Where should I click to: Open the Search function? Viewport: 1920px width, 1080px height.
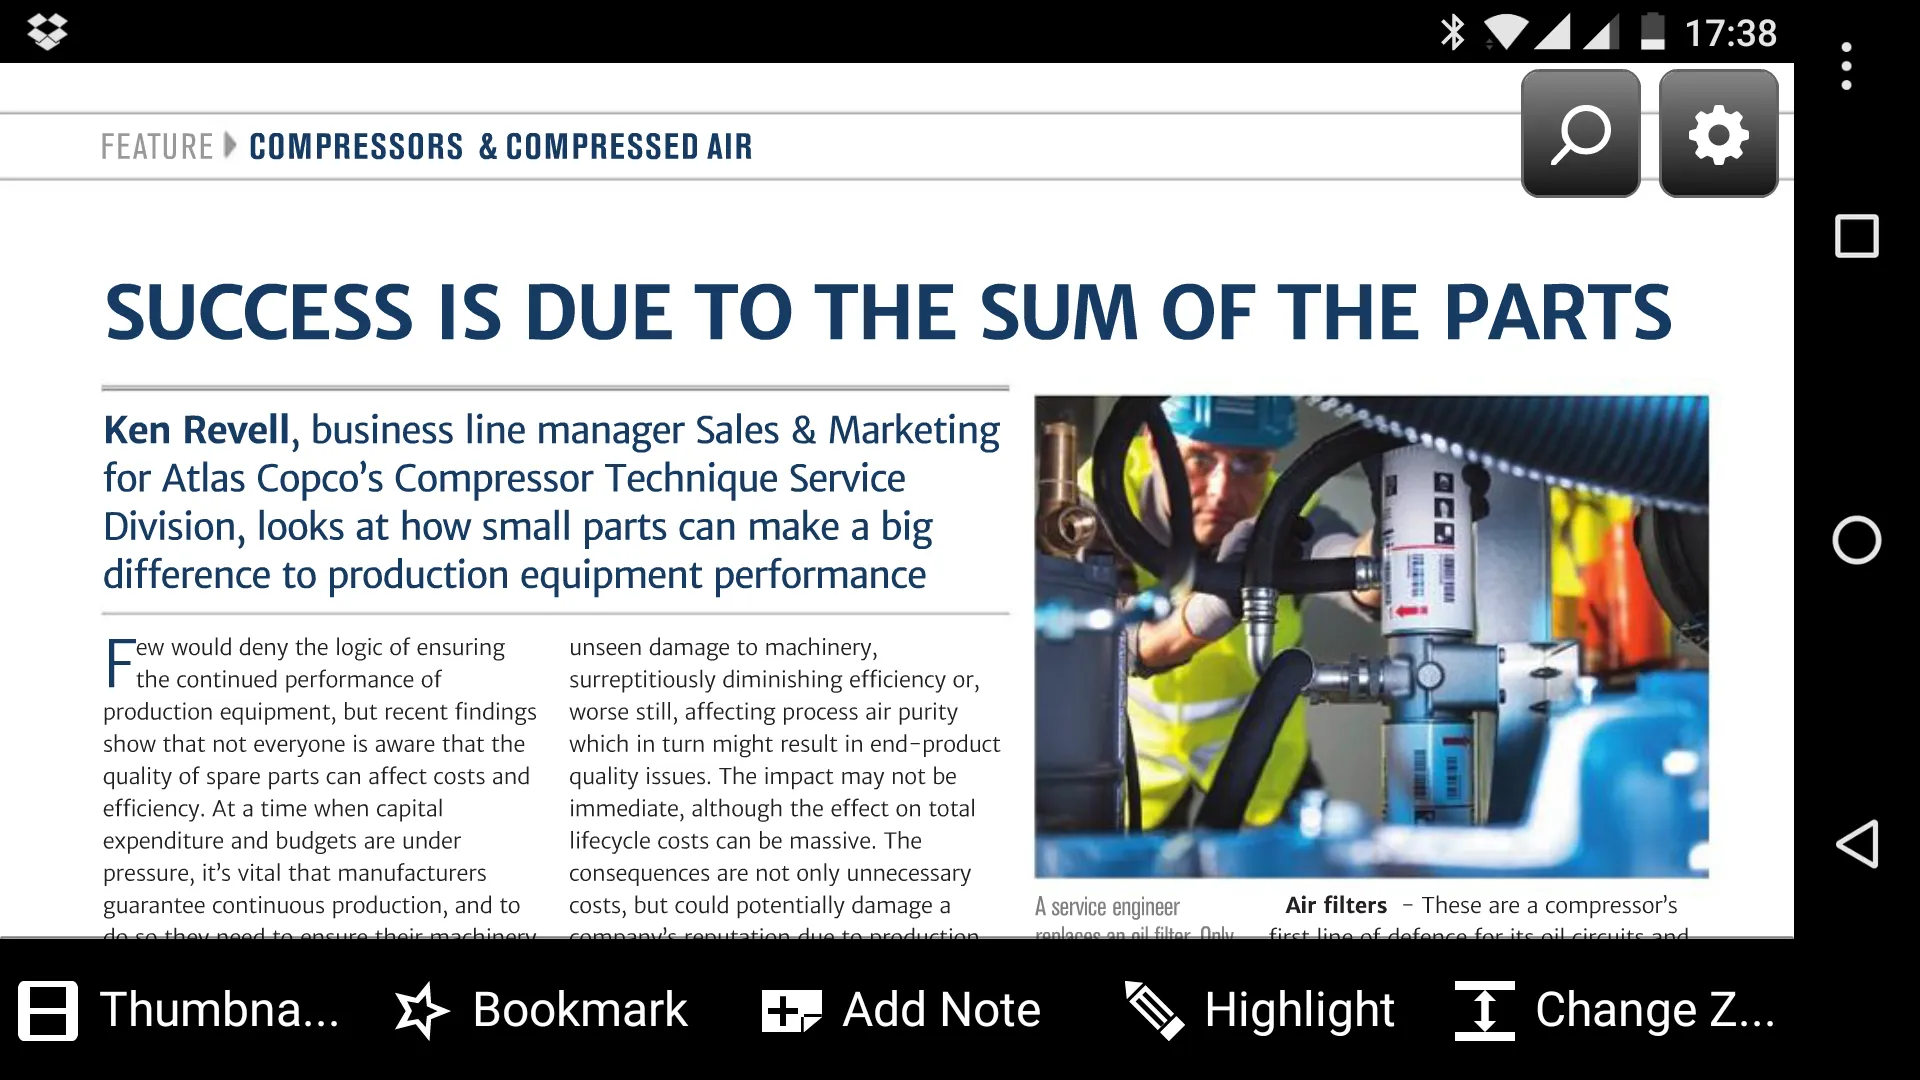coord(1576,132)
